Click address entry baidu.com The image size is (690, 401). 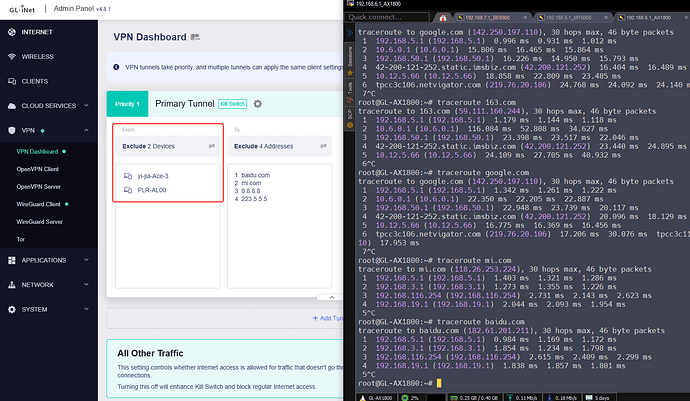[255, 175]
